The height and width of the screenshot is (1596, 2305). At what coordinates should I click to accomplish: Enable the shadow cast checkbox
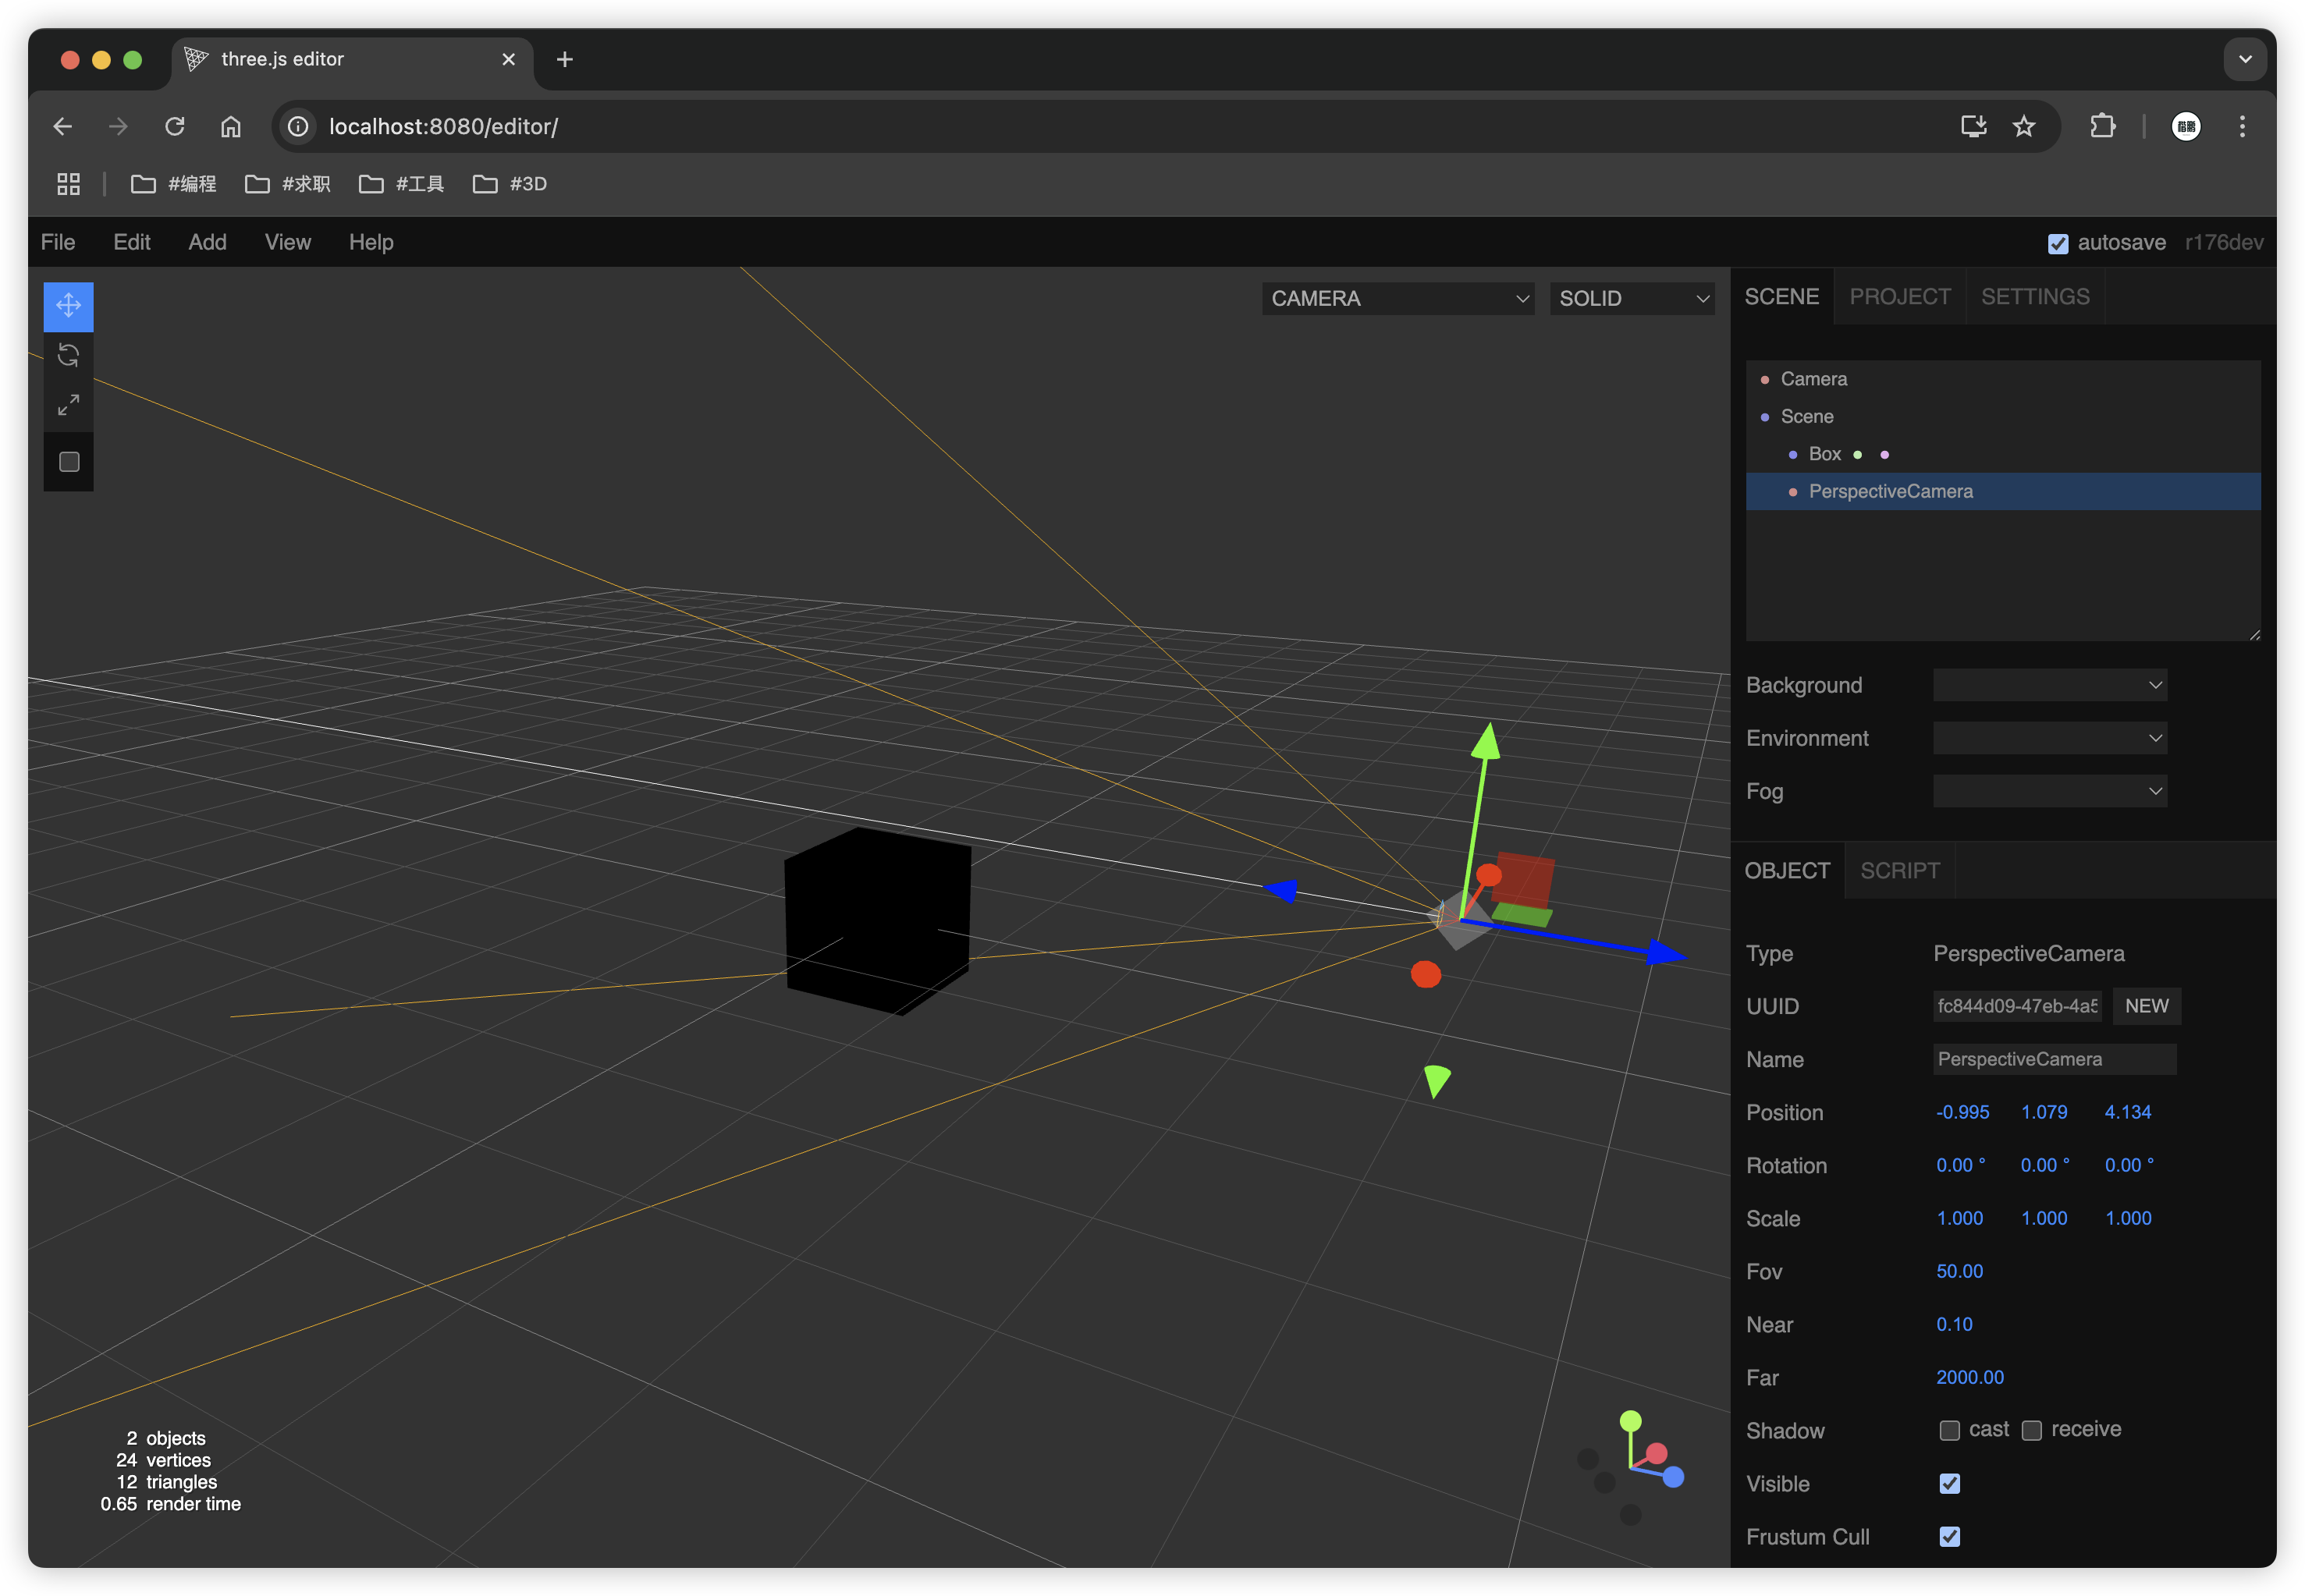click(1949, 1430)
